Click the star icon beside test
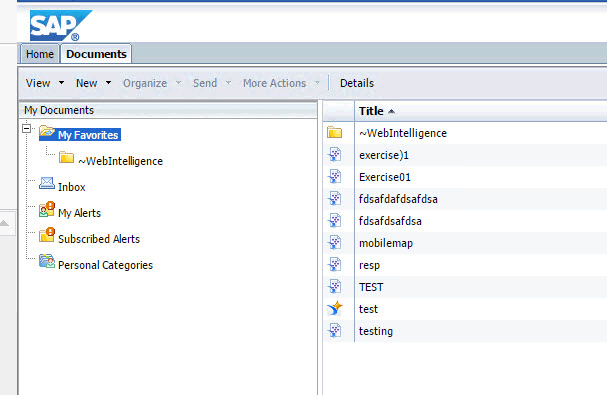 click(335, 309)
